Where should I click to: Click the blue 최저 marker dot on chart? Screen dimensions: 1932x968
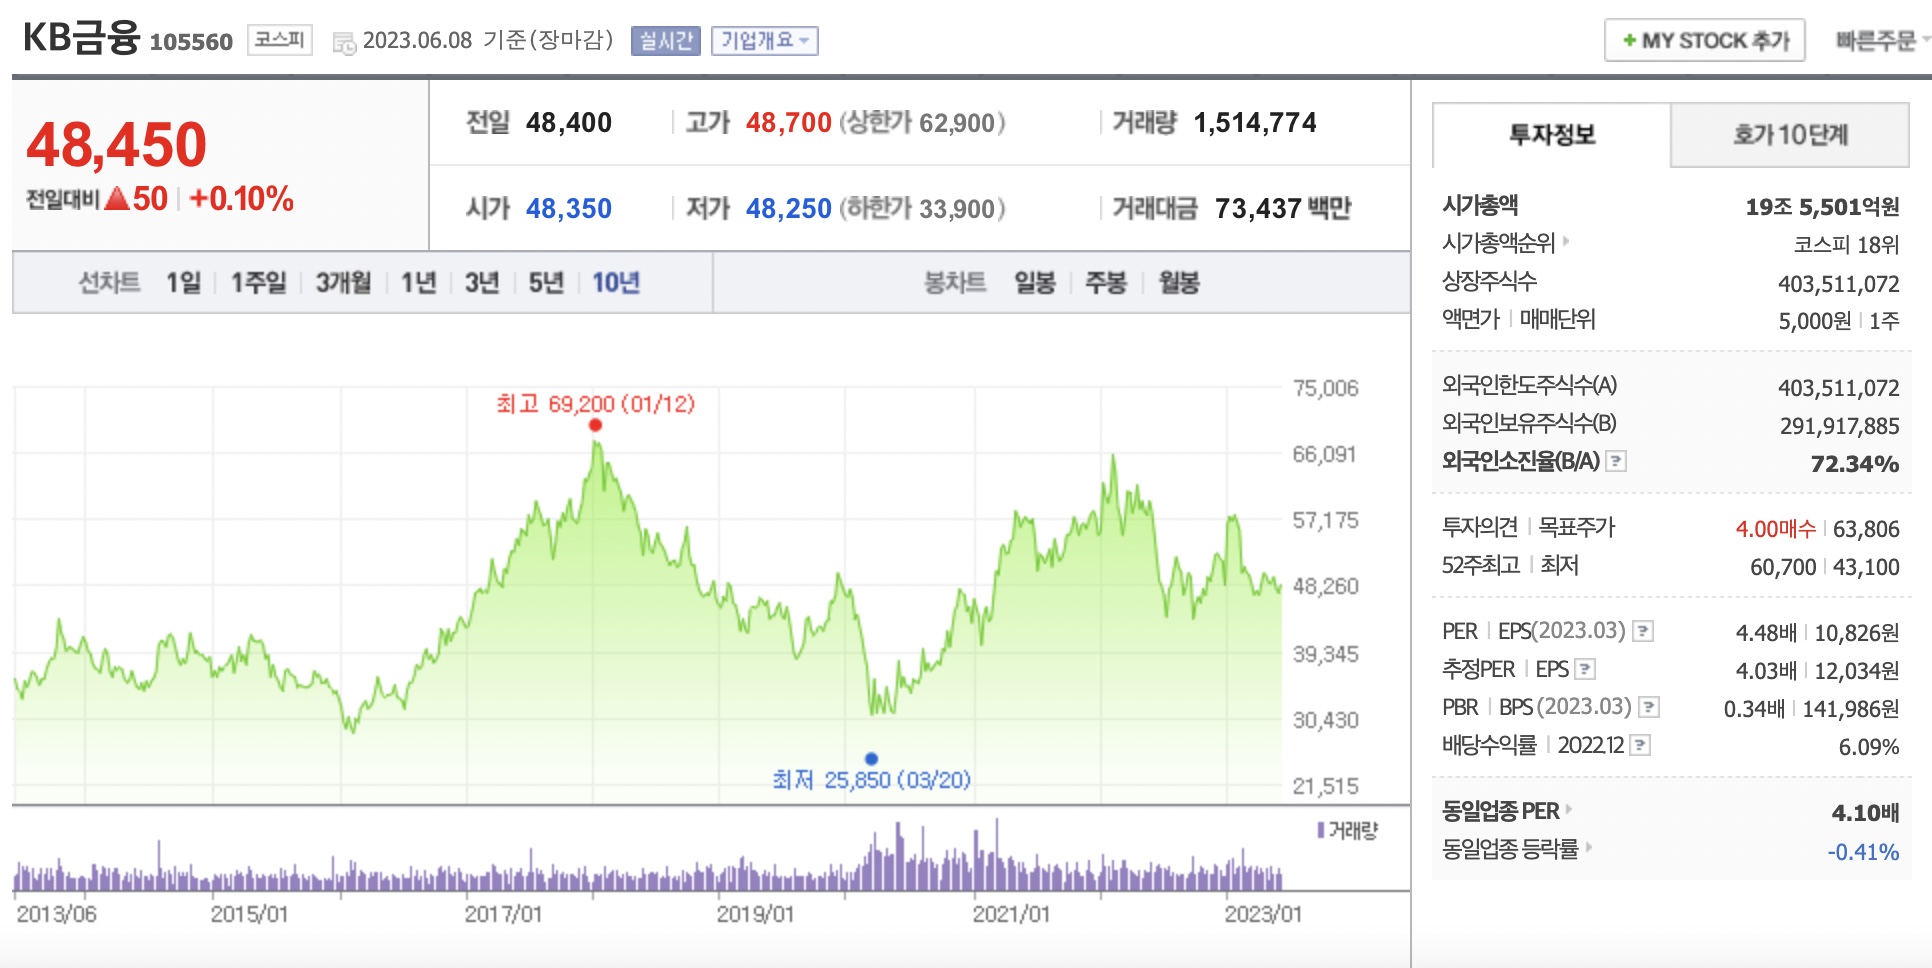pos(871,758)
